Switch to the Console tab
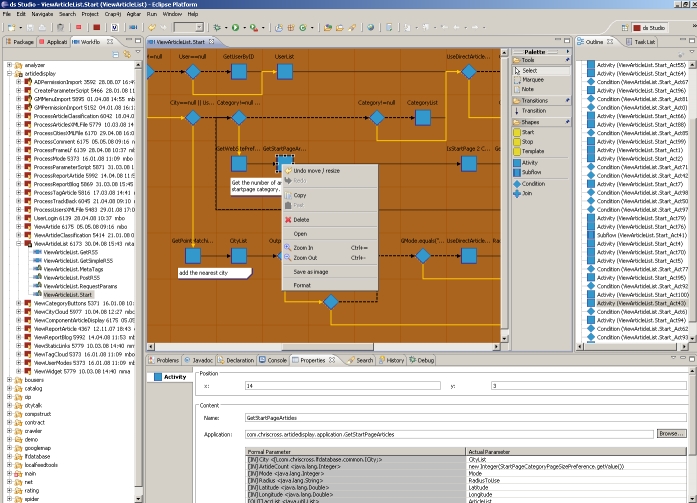The height and width of the screenshot is (503, 697). [275, 360]
